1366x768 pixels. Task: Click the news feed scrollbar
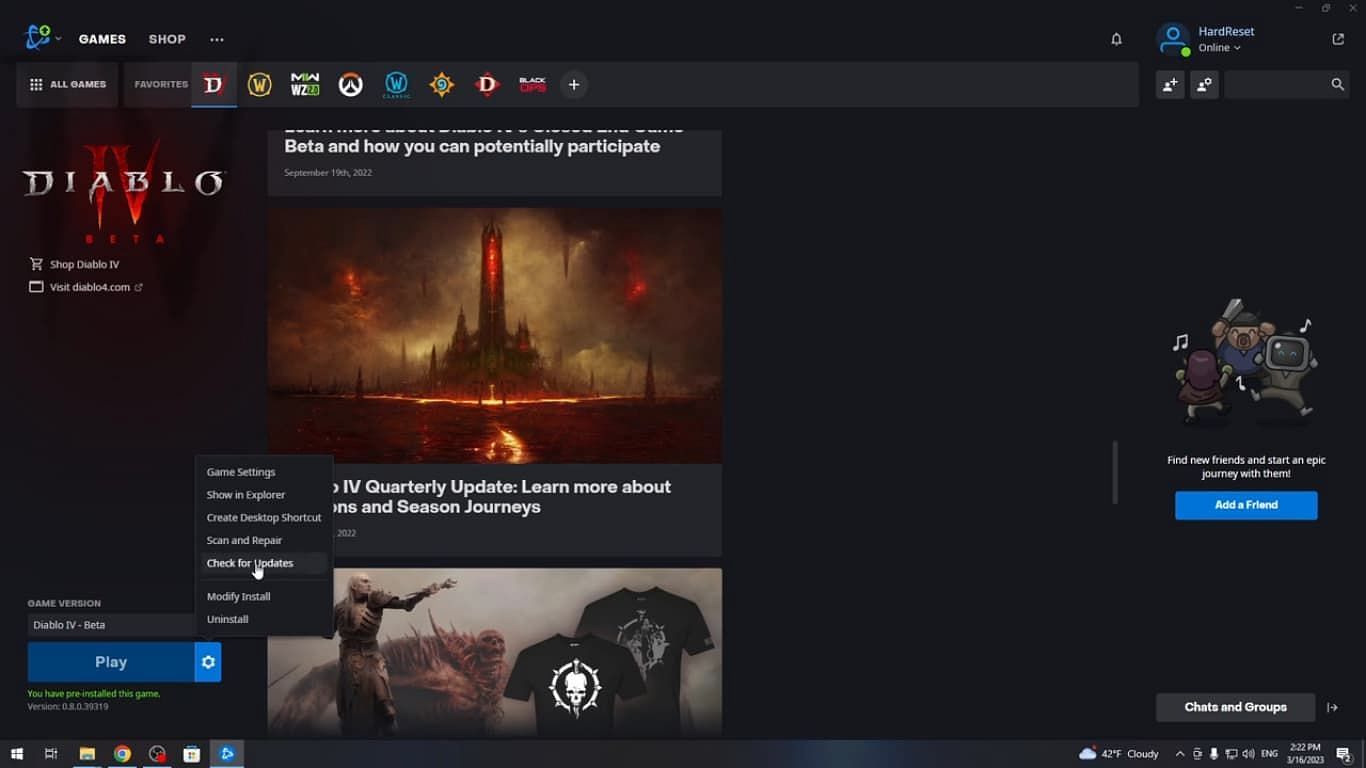(1115, 472)
